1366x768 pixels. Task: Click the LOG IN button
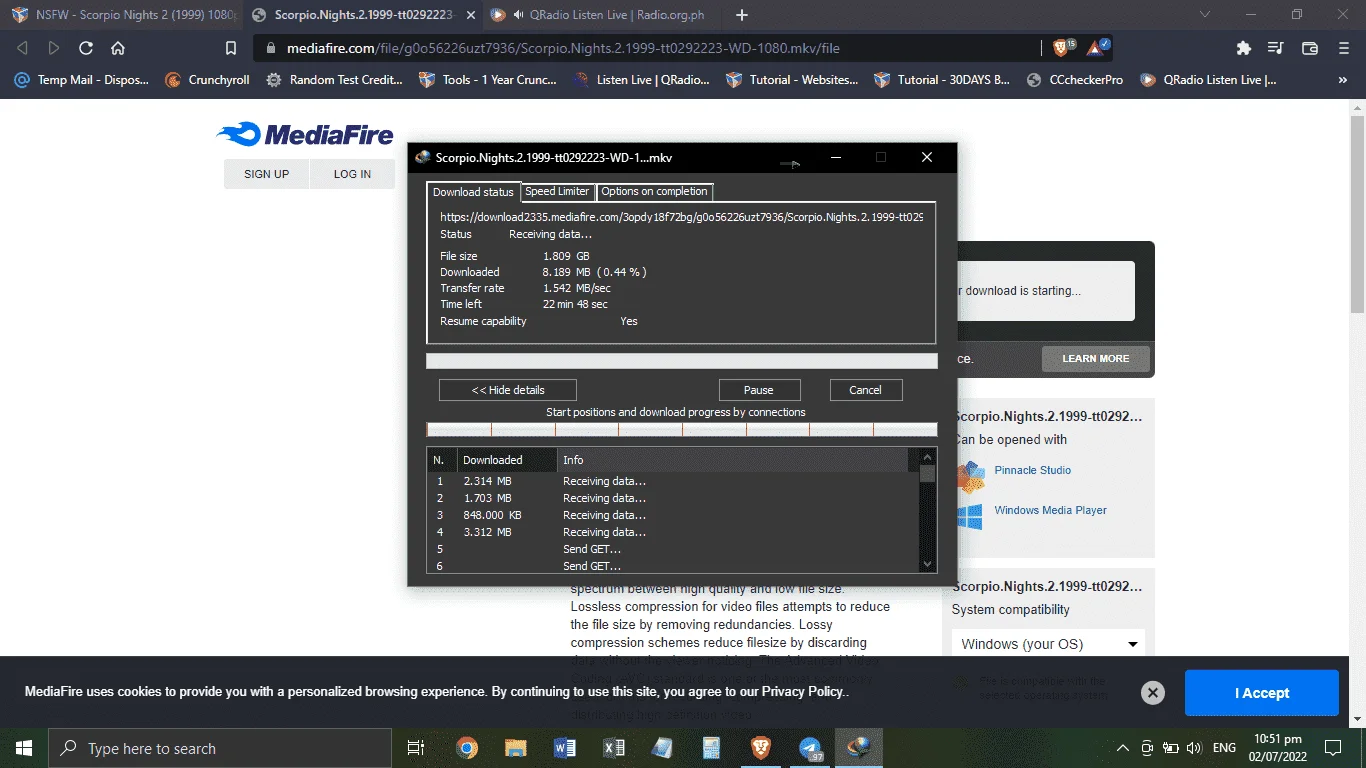[352, 174]
